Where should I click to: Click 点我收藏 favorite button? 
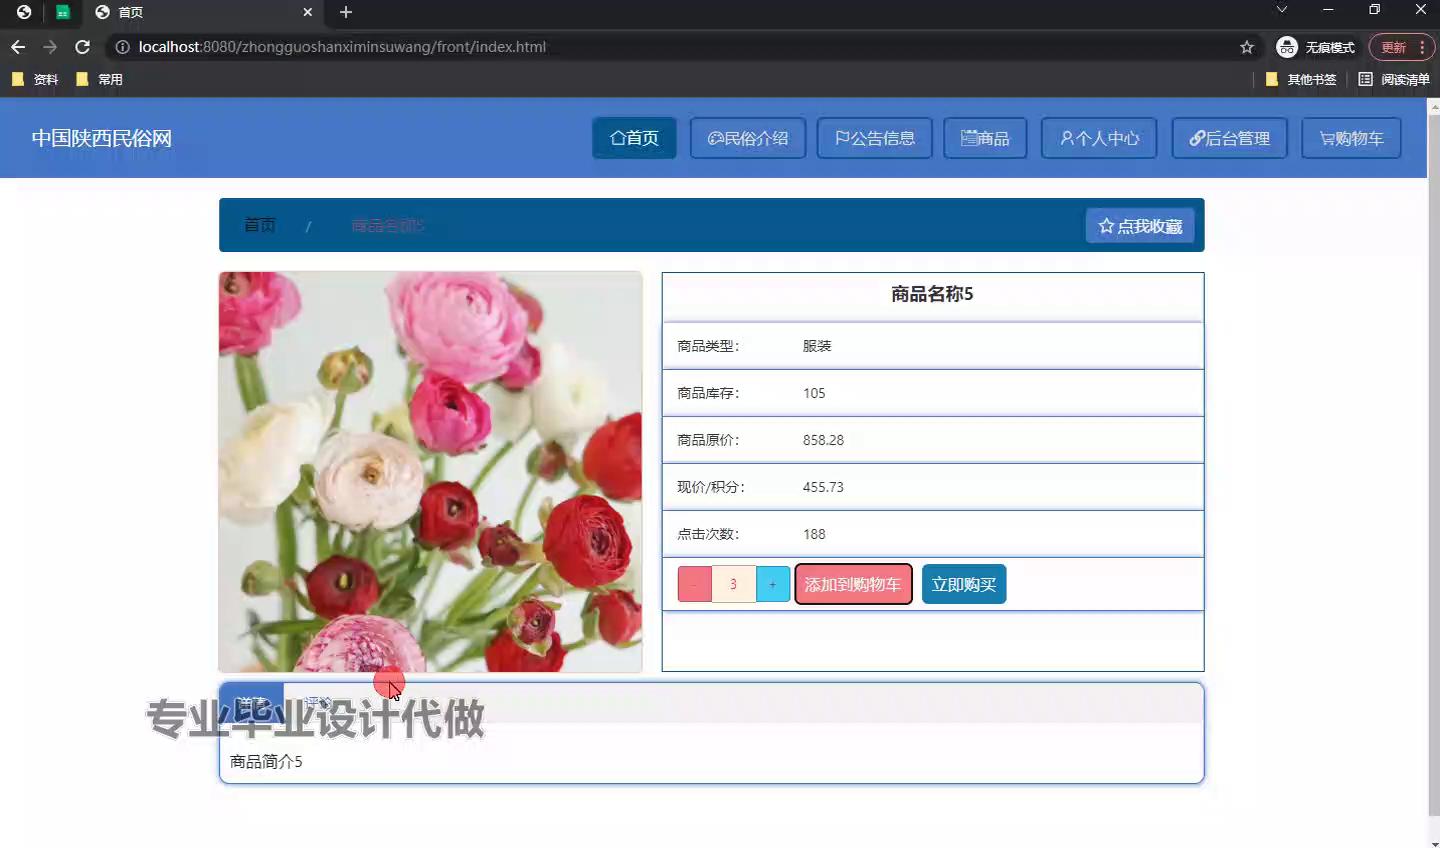click(x=1140, y=226)
